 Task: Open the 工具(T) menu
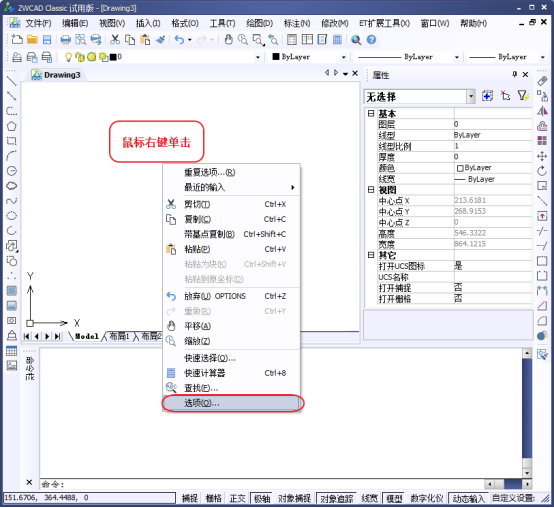pos(222,23)
